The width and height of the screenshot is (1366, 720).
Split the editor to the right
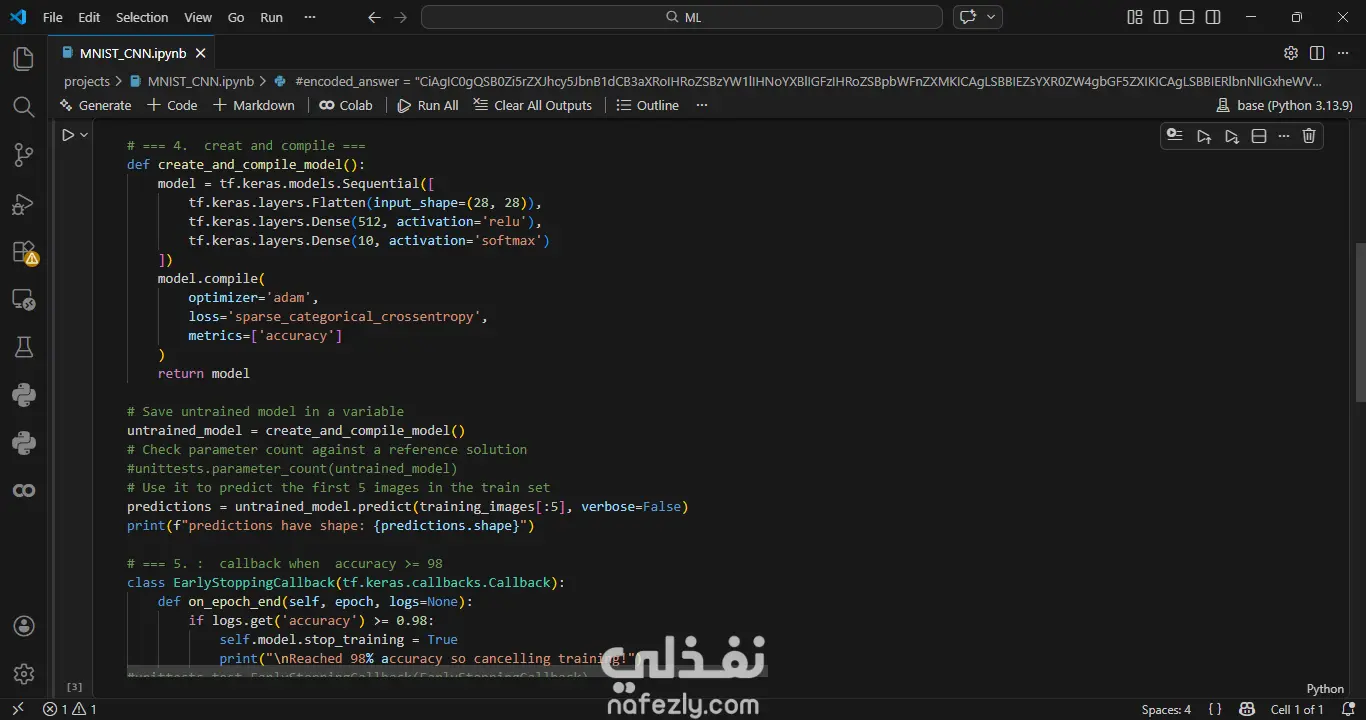(1317, 53)
